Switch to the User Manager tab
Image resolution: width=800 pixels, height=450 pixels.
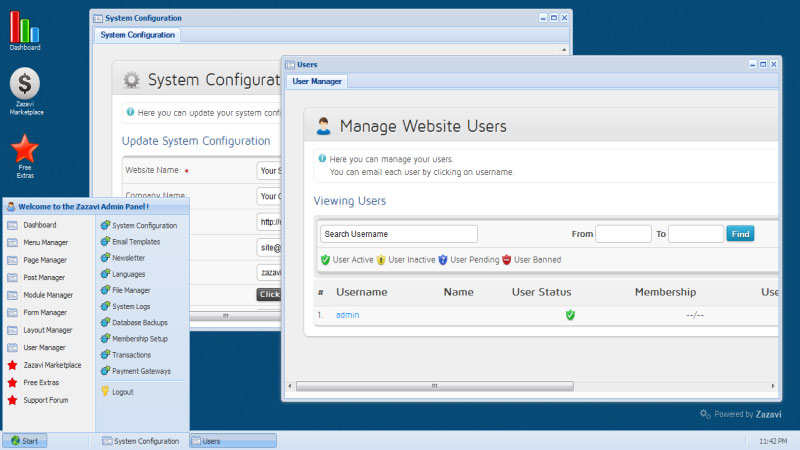[x=317, y=81]
